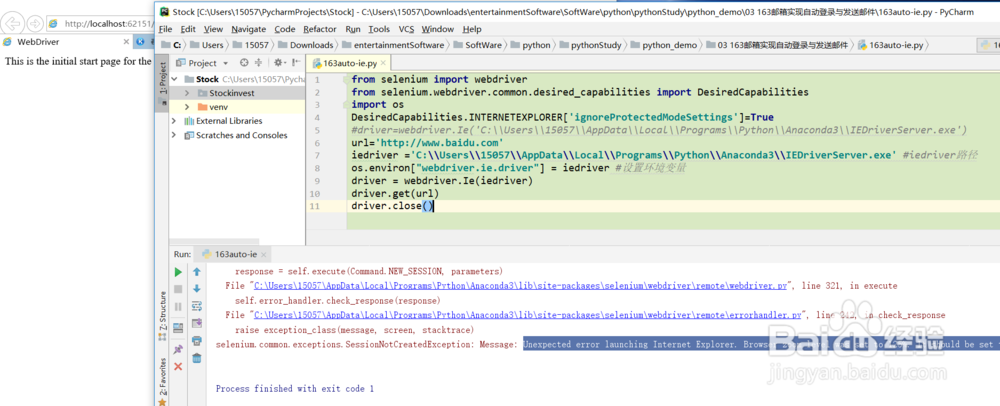This screenshot has height=406, width=1000.
Task: Close WebDriver tab in IE window
Action: click(126, 42)
